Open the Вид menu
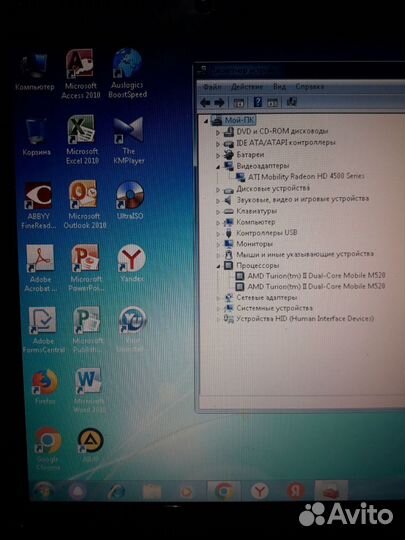This screenshot has width=405, height=540. (279, 86)
